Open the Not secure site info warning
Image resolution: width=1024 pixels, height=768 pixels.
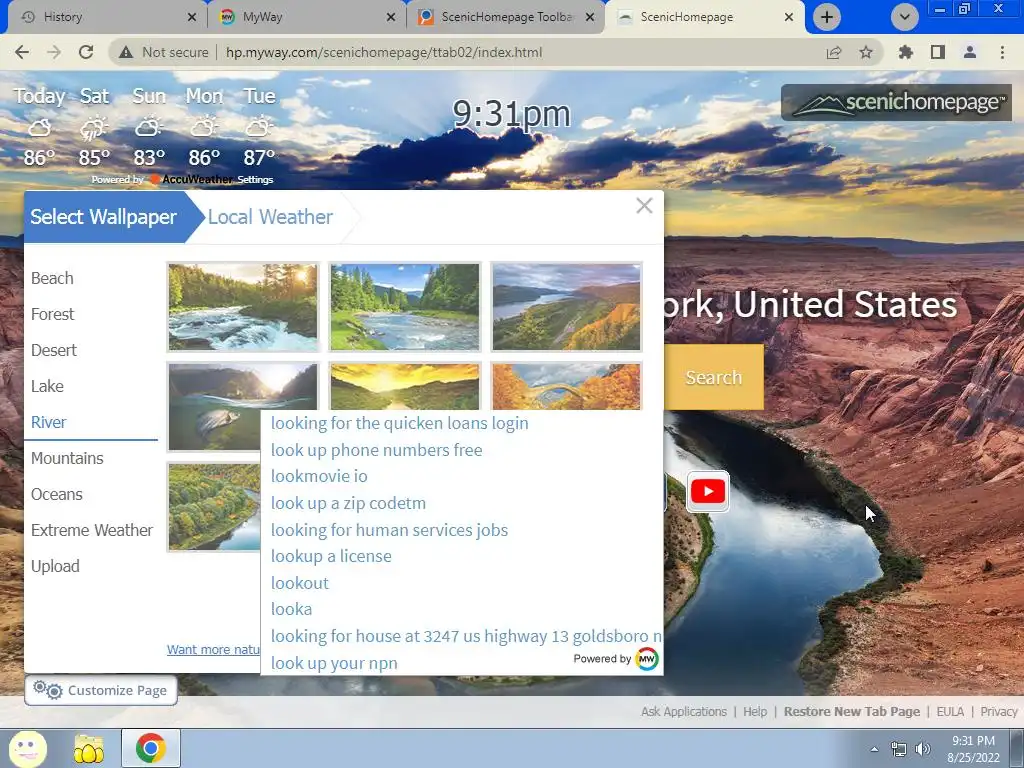click(x=163, y=52)
